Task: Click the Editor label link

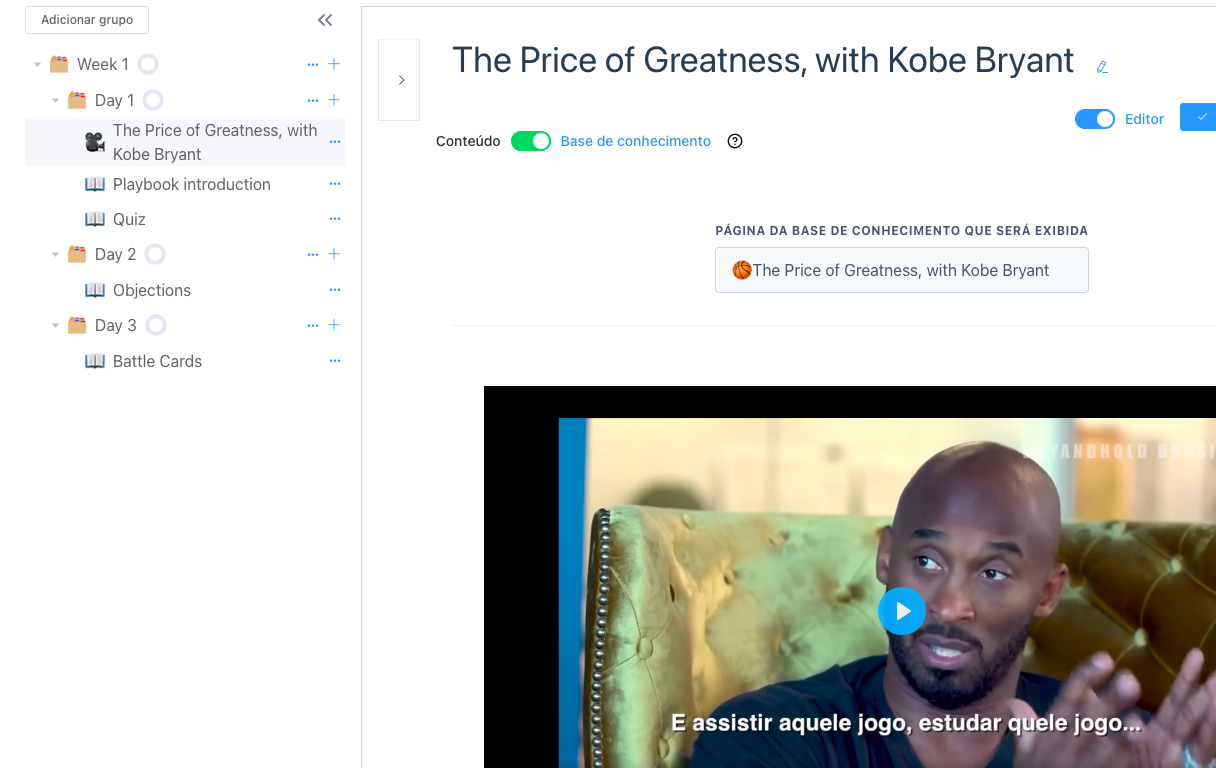Action: point(1144,119)
